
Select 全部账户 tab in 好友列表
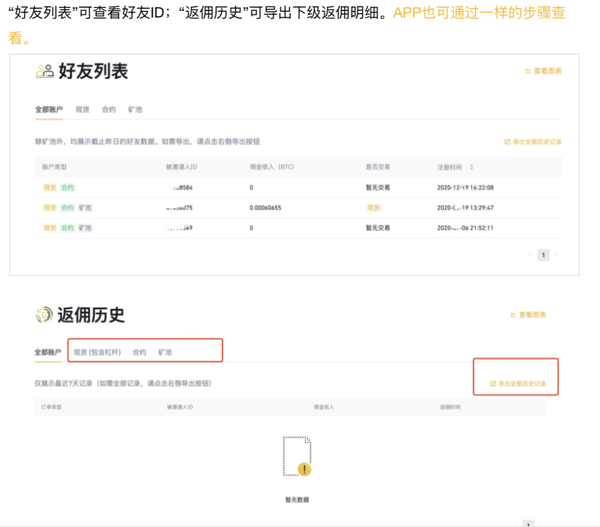[x=50, y=109]
